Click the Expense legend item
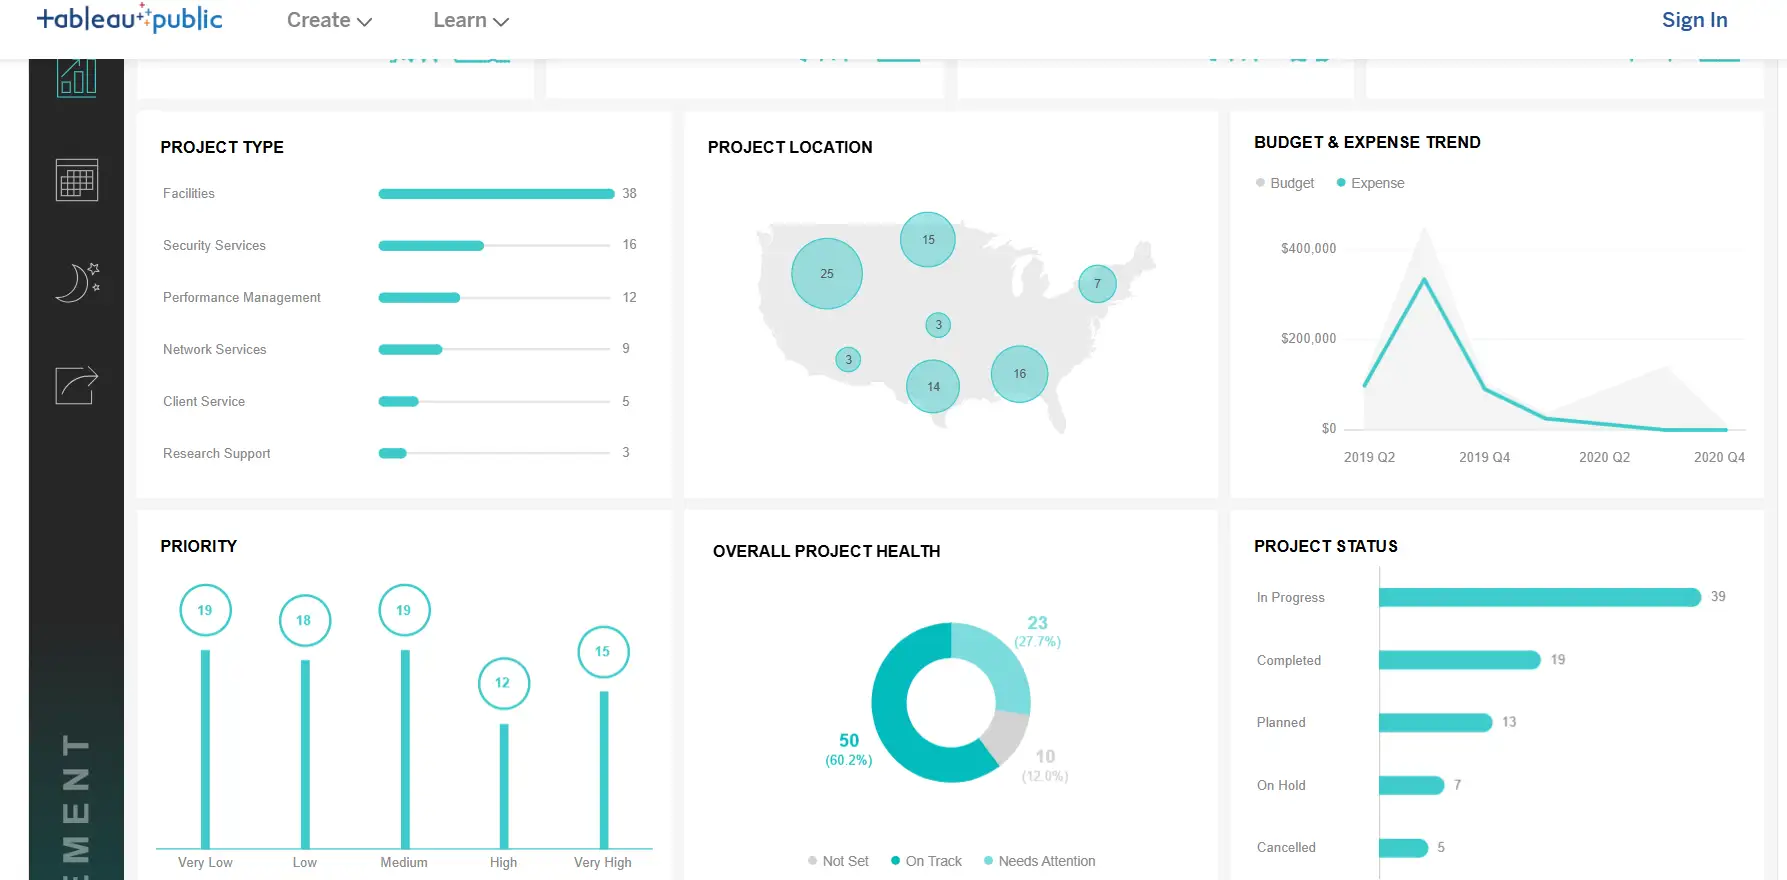 (x=1371, y=183)
